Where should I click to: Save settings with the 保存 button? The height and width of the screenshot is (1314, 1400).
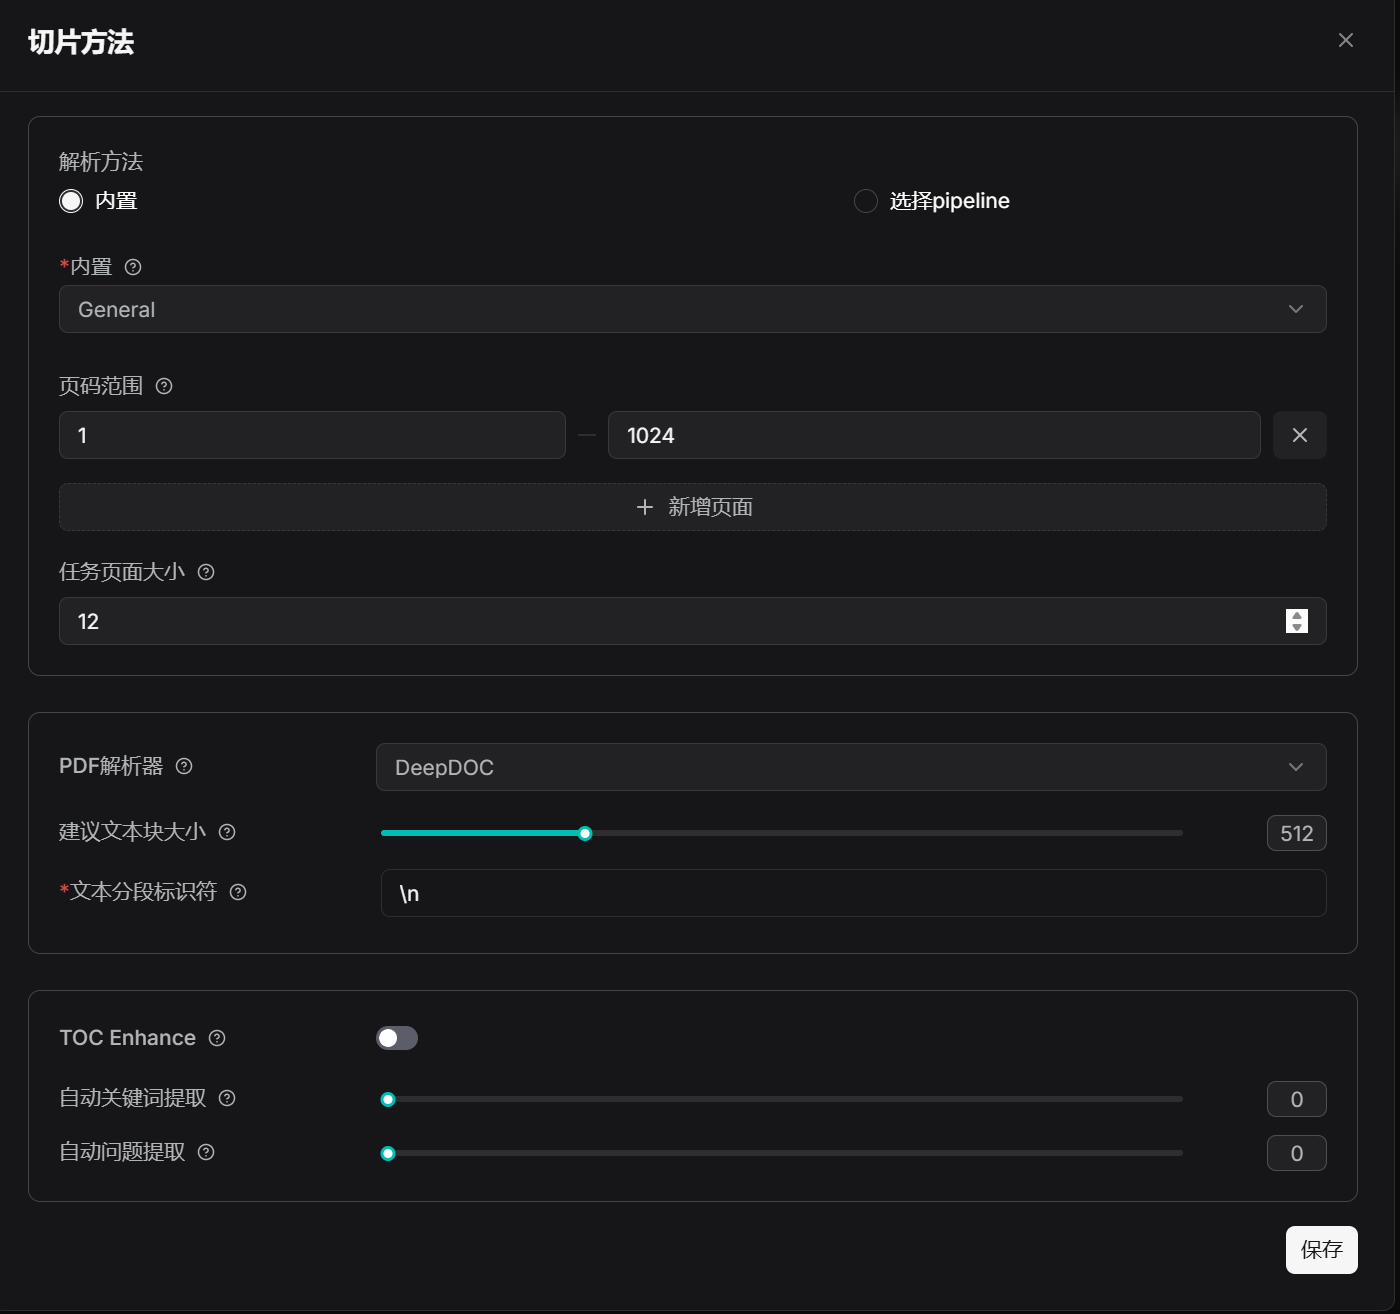(1322, 1250)
